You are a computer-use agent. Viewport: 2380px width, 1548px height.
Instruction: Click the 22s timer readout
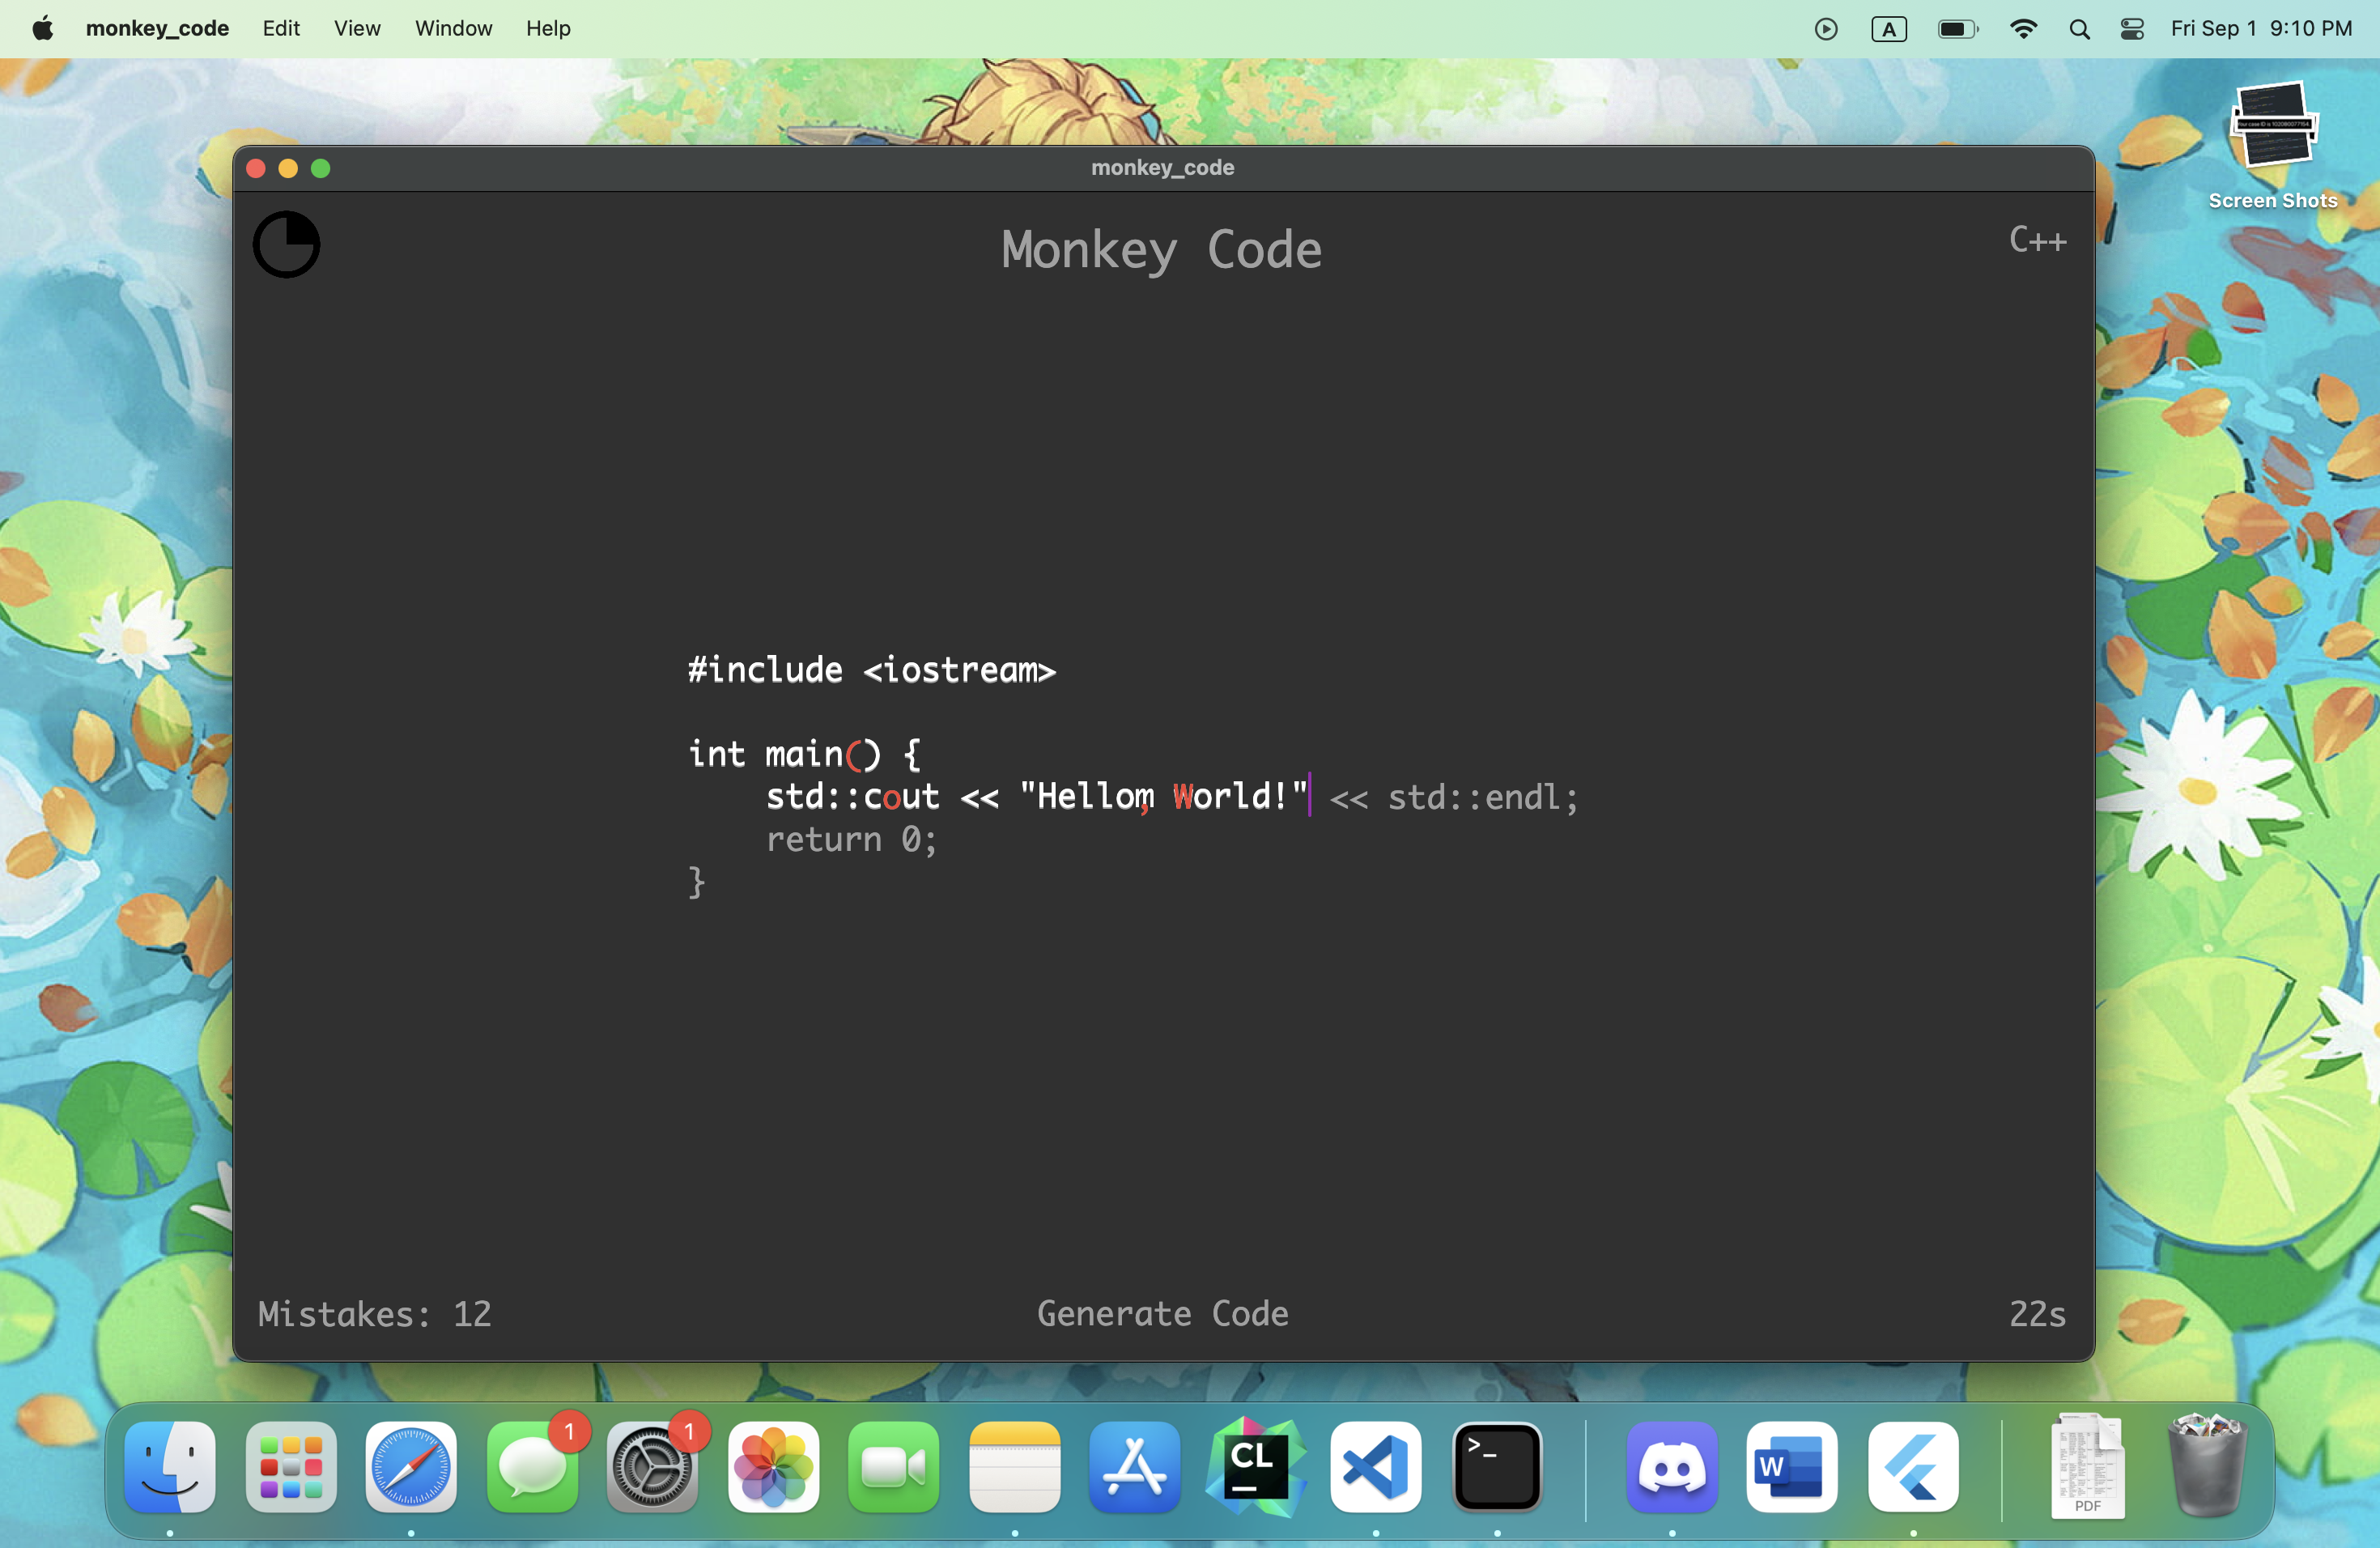tap(2037, 1314)
